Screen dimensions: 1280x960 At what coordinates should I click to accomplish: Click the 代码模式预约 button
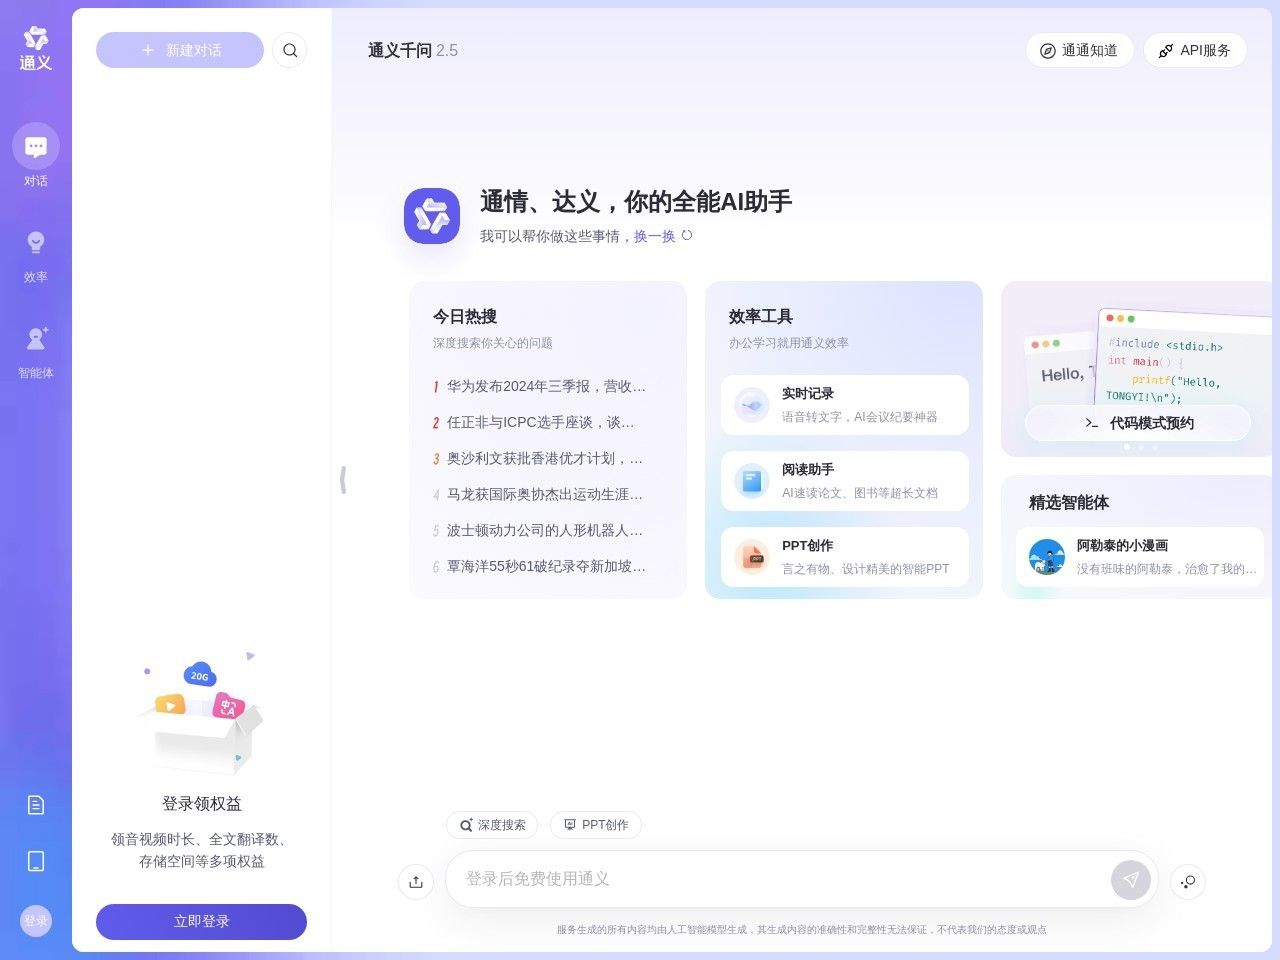pos(1137,423)
